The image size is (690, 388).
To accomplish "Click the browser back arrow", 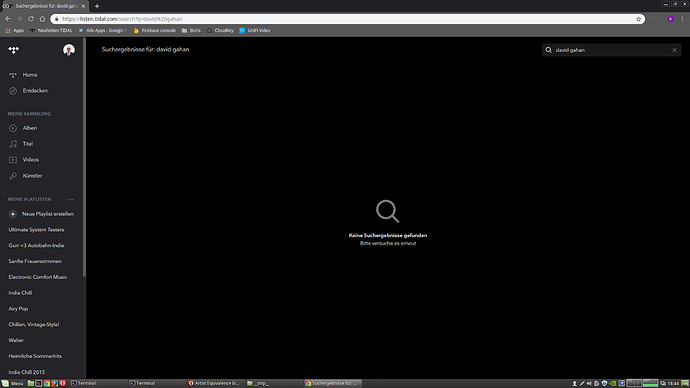I will pyautogui.click(x=8, y=19).
